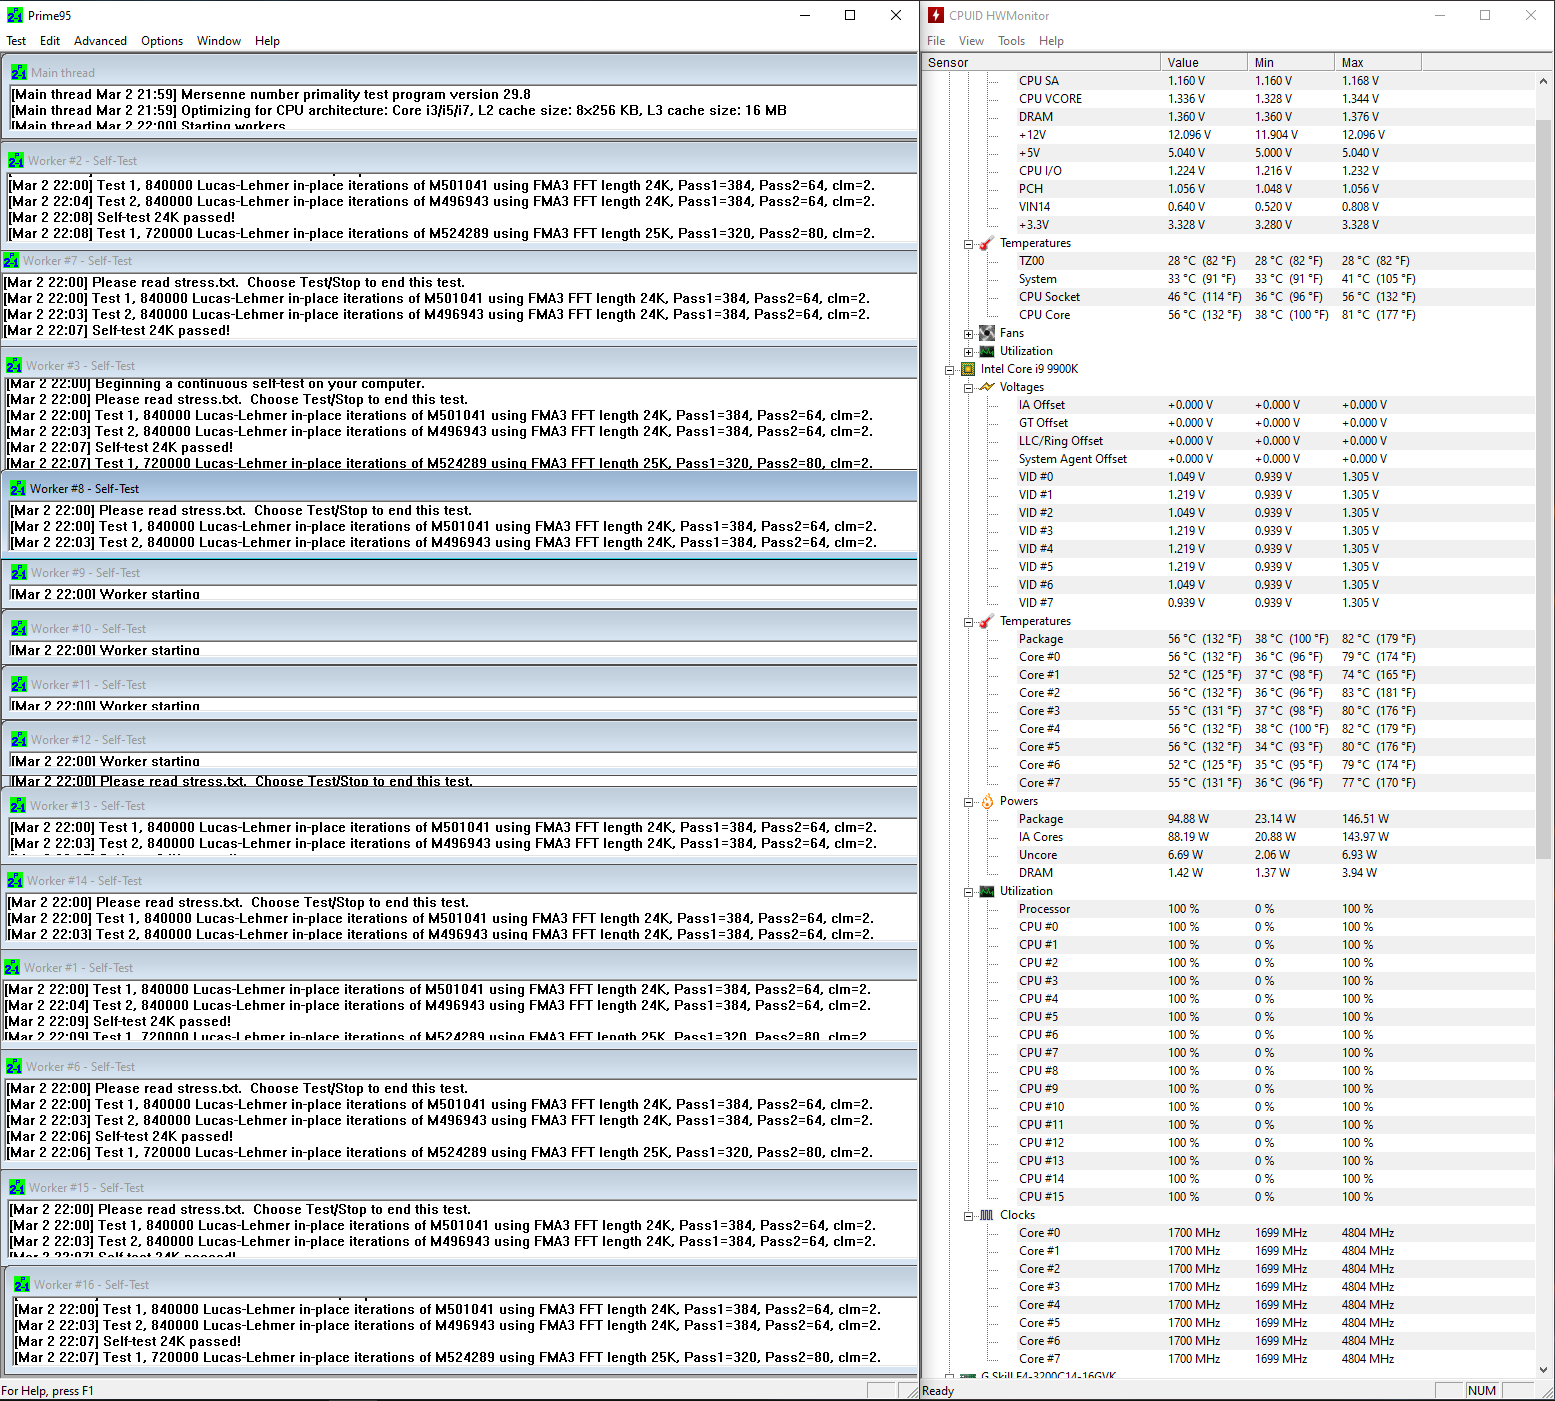The height and width of the screenshot is (1401, 1555).
Task: Click the Clocks node icon
Action: tap(987, 1215)
